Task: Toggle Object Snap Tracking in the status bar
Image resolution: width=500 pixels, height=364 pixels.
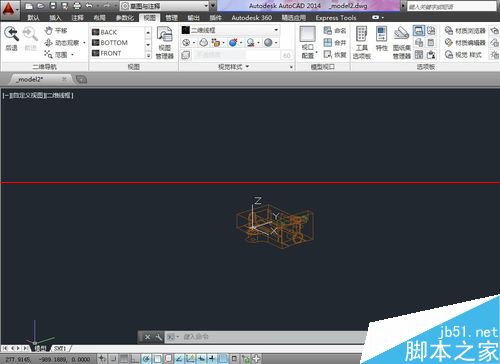Action: 179,359
